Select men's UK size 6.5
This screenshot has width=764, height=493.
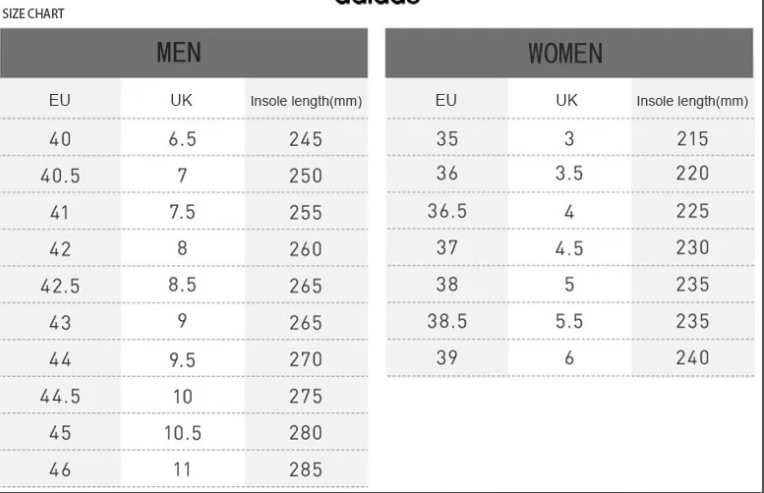point(182,139)
